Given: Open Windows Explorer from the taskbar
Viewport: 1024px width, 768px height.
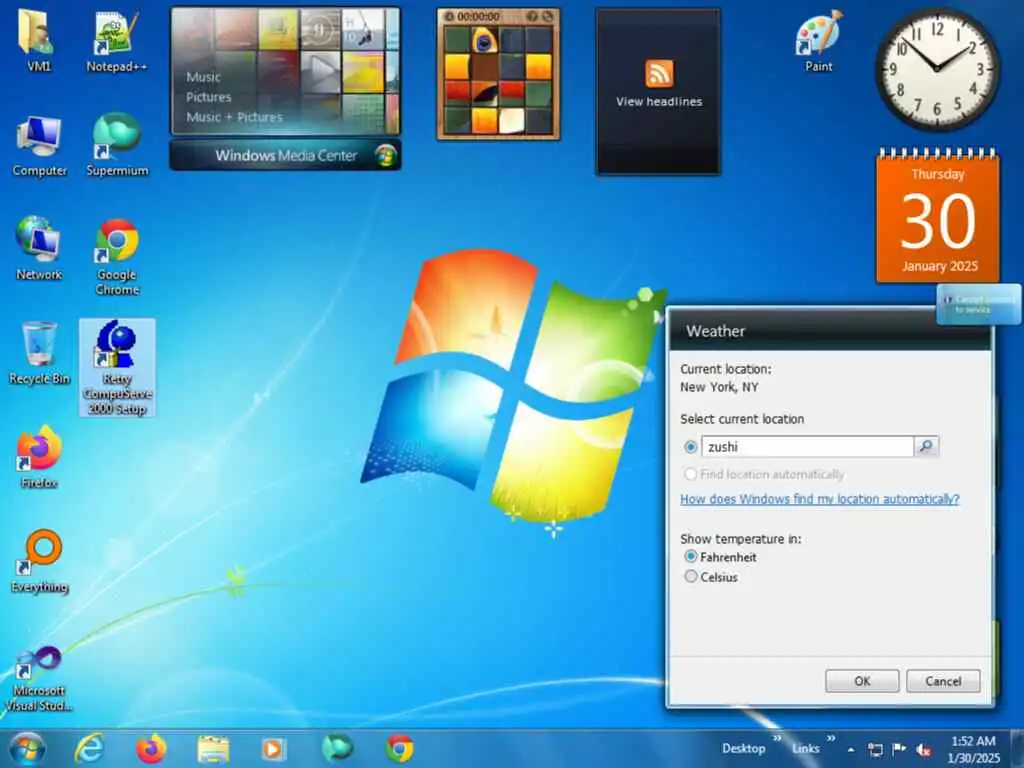Looking at the screenshot, I should tap(213, 748).
